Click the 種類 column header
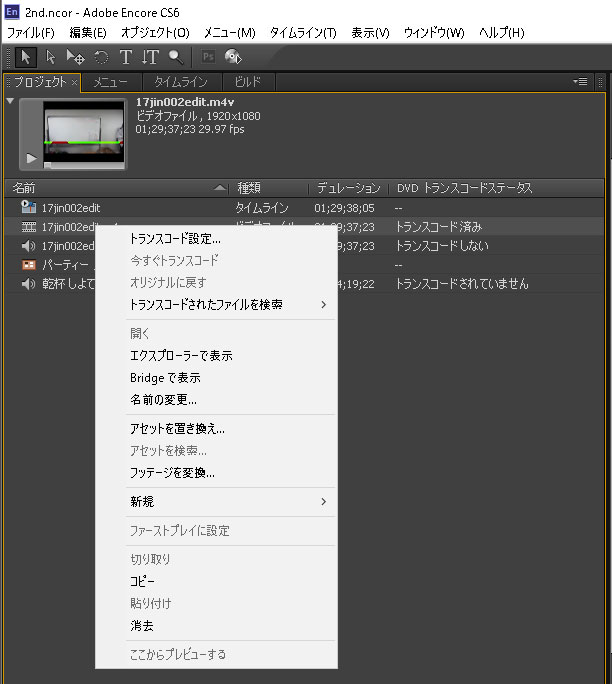This screenshot has height=684, width=612. (x=249, y=188)
